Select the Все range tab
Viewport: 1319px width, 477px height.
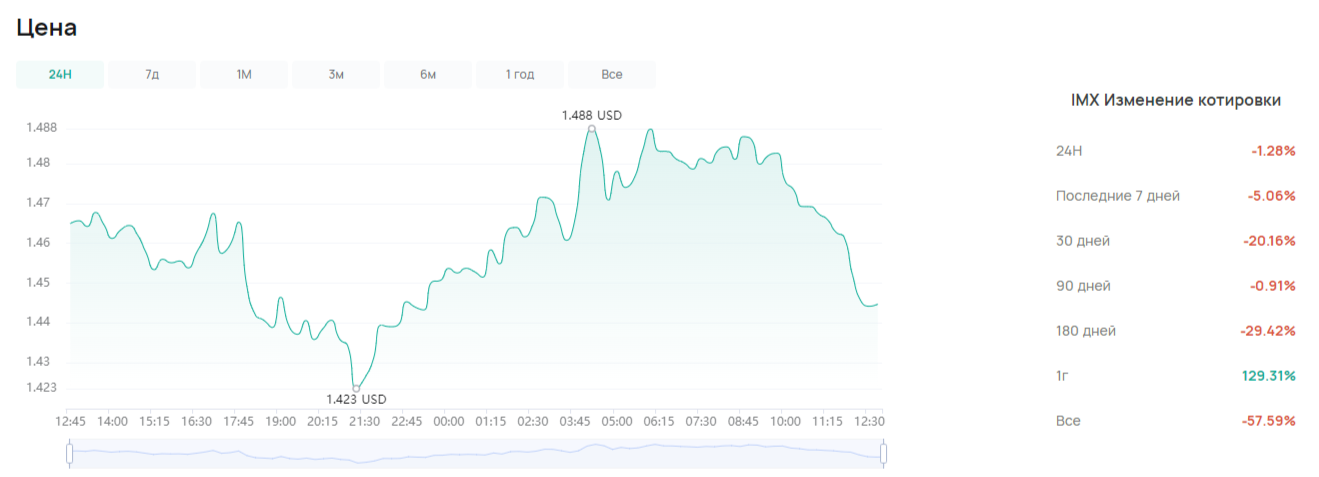(612, 75)
